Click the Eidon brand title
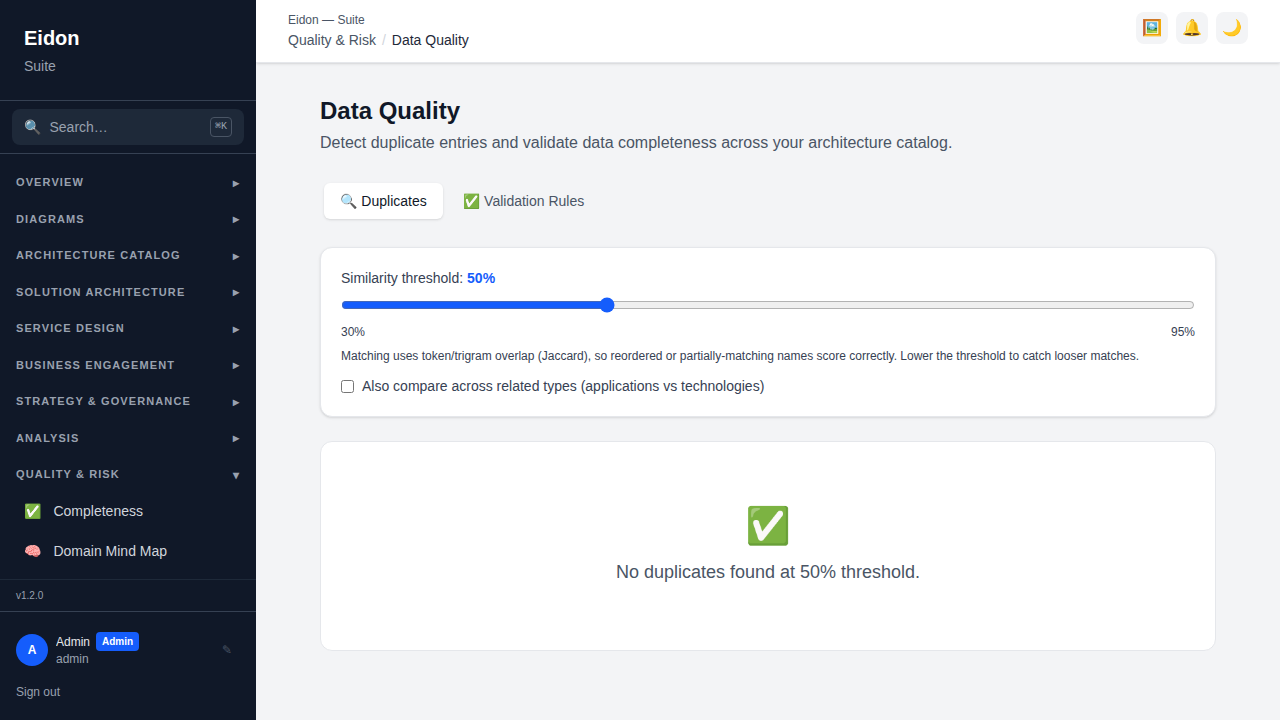Viewport: 1280px width, 720px height. coord(52,38)
